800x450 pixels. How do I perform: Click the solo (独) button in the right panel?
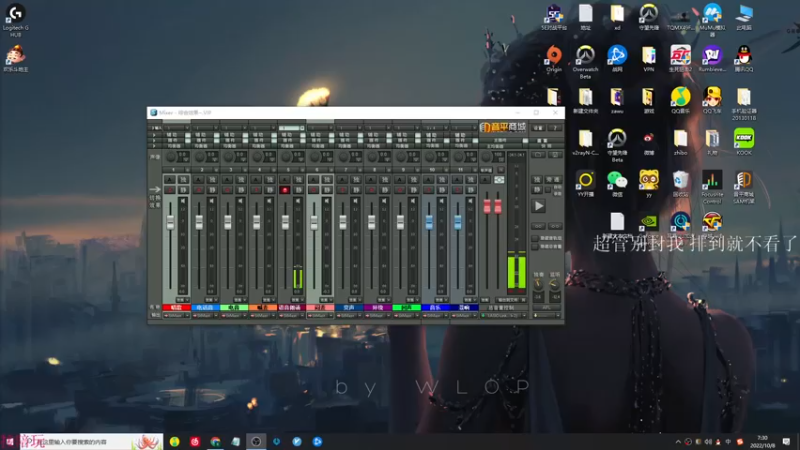(x=537, y=180)
